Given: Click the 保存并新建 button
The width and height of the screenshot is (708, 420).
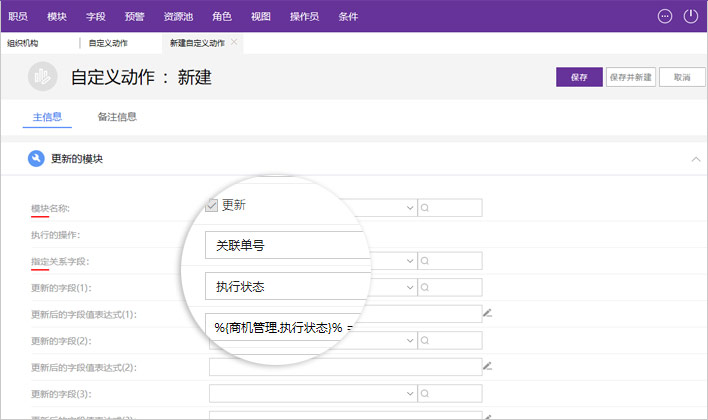Looking at the screenshot, I should tap(630, 77).
